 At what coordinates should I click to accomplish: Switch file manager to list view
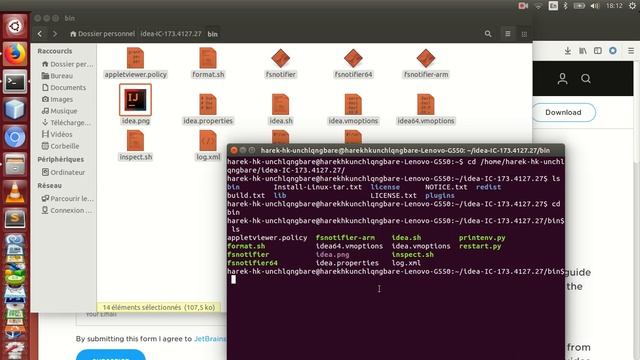coord(508,34)
